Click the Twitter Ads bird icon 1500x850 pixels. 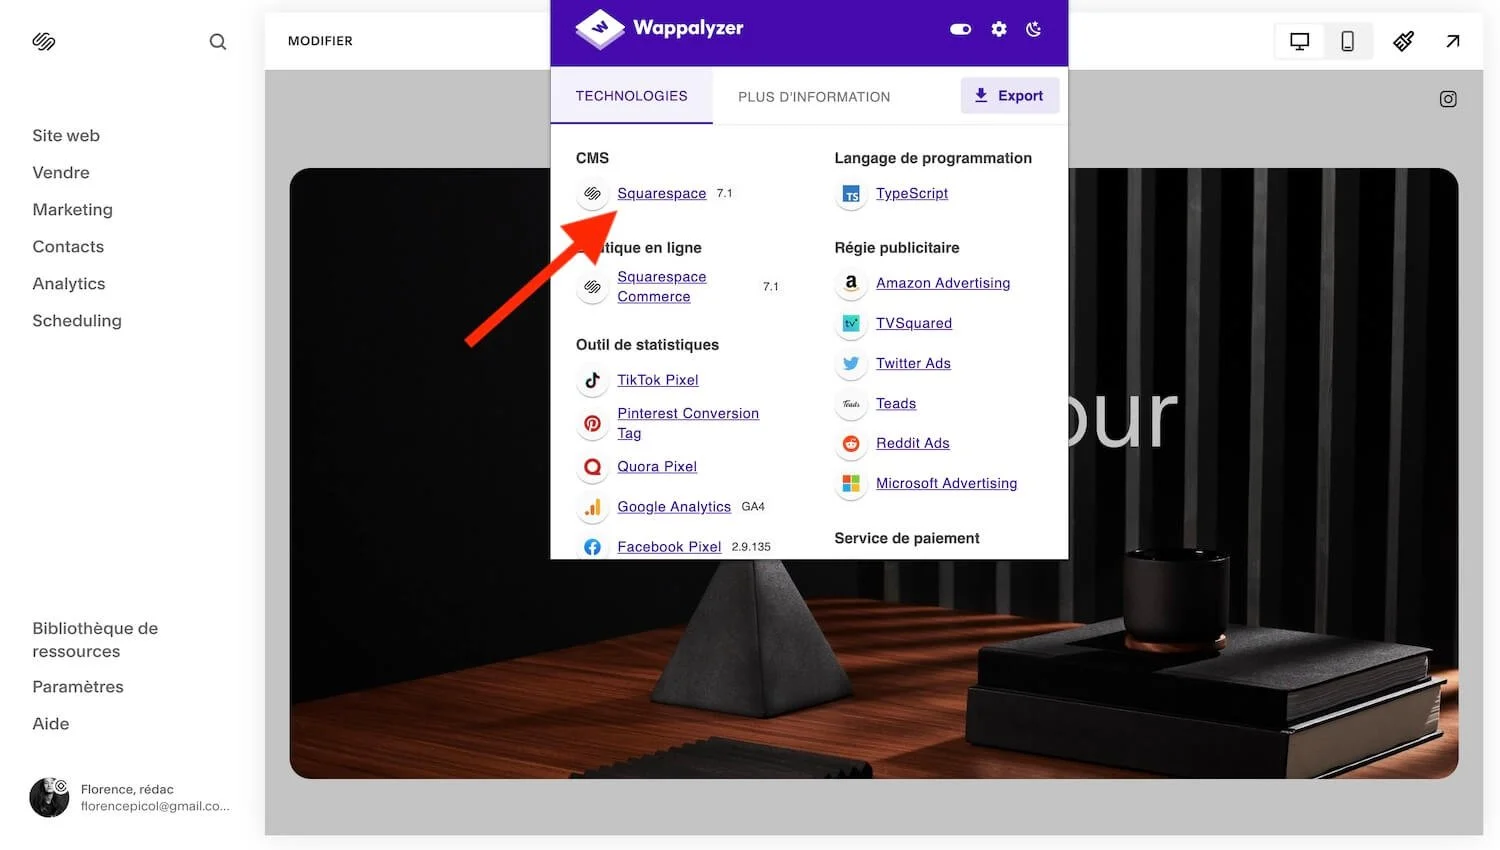point(851,363)
